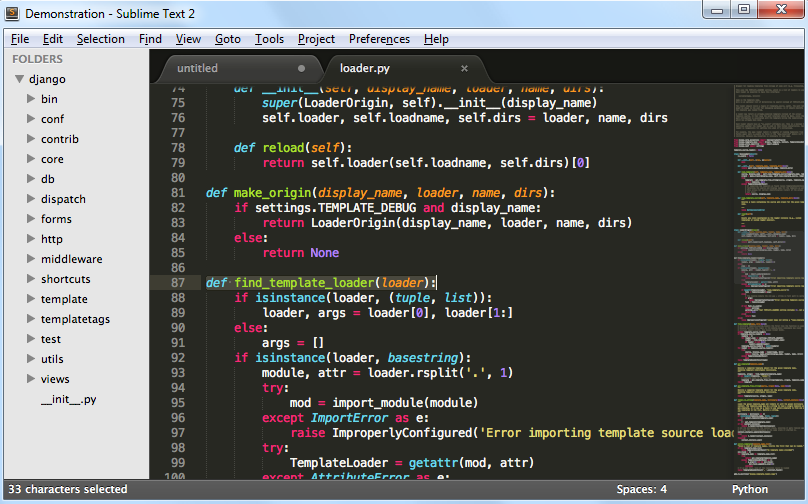Click 'return None' on line 85
This screenshot has width=808, height=504.
(x=301, y=253)
